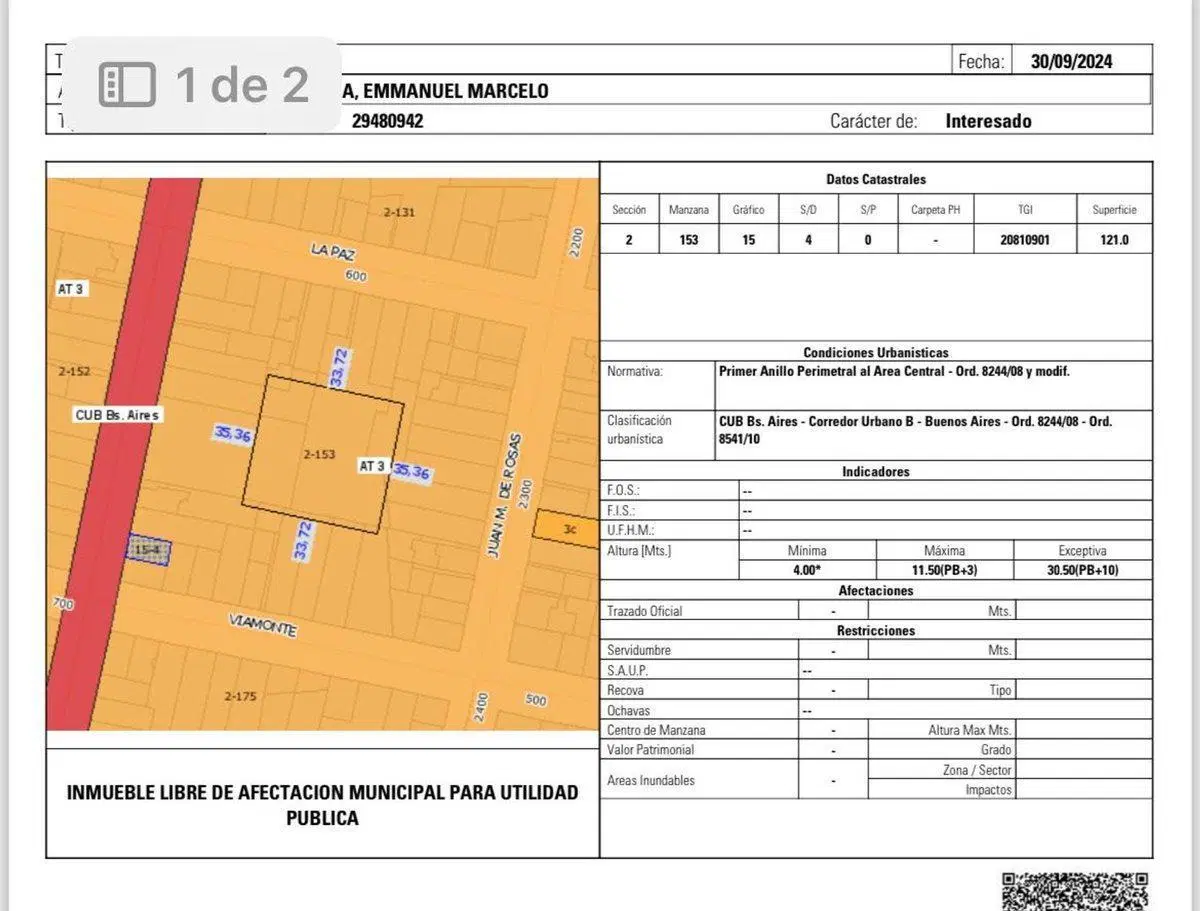
Task: Click the 'Carpeta PH' column header
Action: 936,210
